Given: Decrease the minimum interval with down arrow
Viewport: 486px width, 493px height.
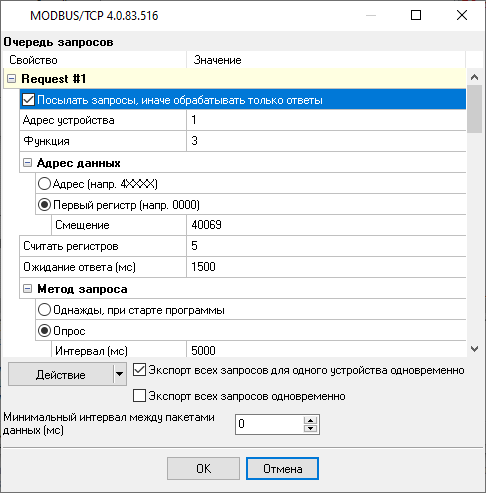Looking at the screenshot, I should [311, 429].
